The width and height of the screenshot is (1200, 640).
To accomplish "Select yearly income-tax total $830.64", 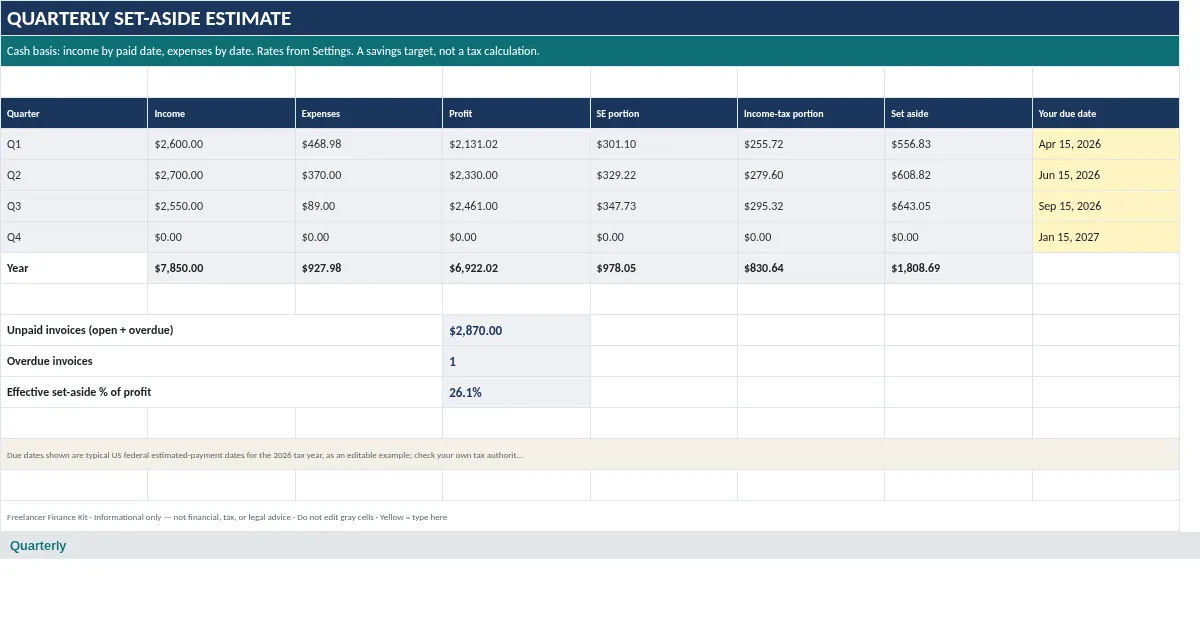I will [811, 268].
